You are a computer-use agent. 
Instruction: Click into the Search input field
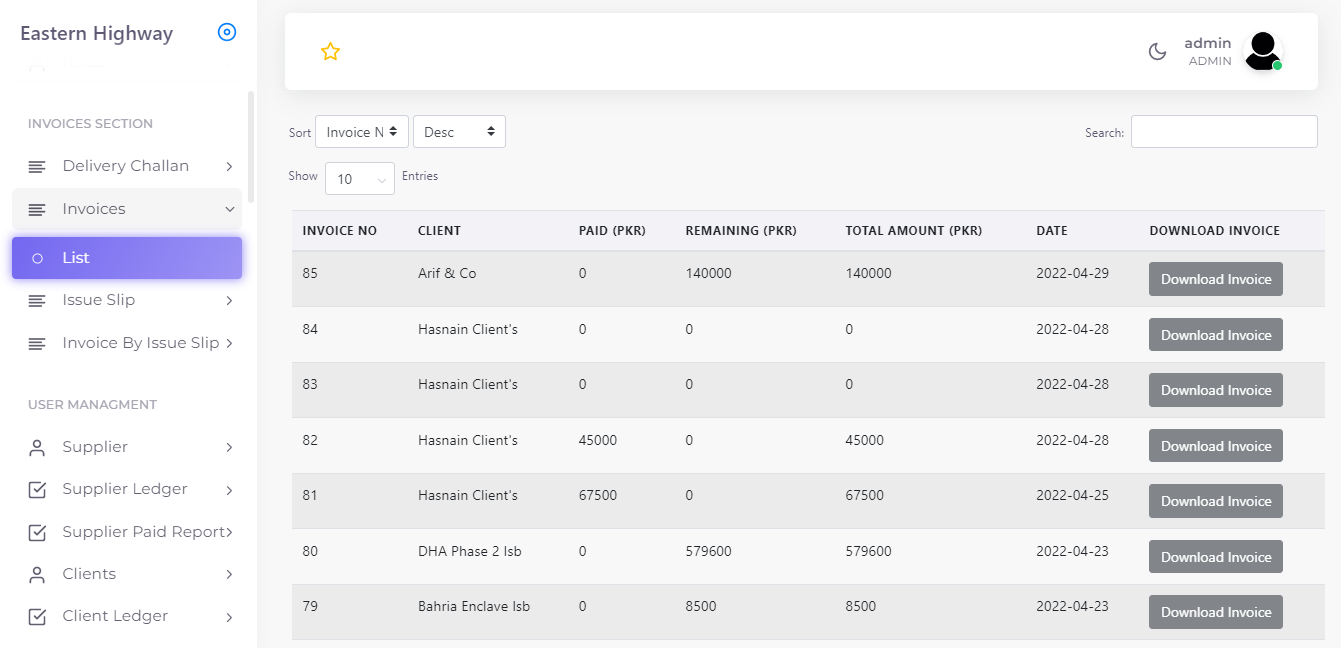click(1224, 132)
